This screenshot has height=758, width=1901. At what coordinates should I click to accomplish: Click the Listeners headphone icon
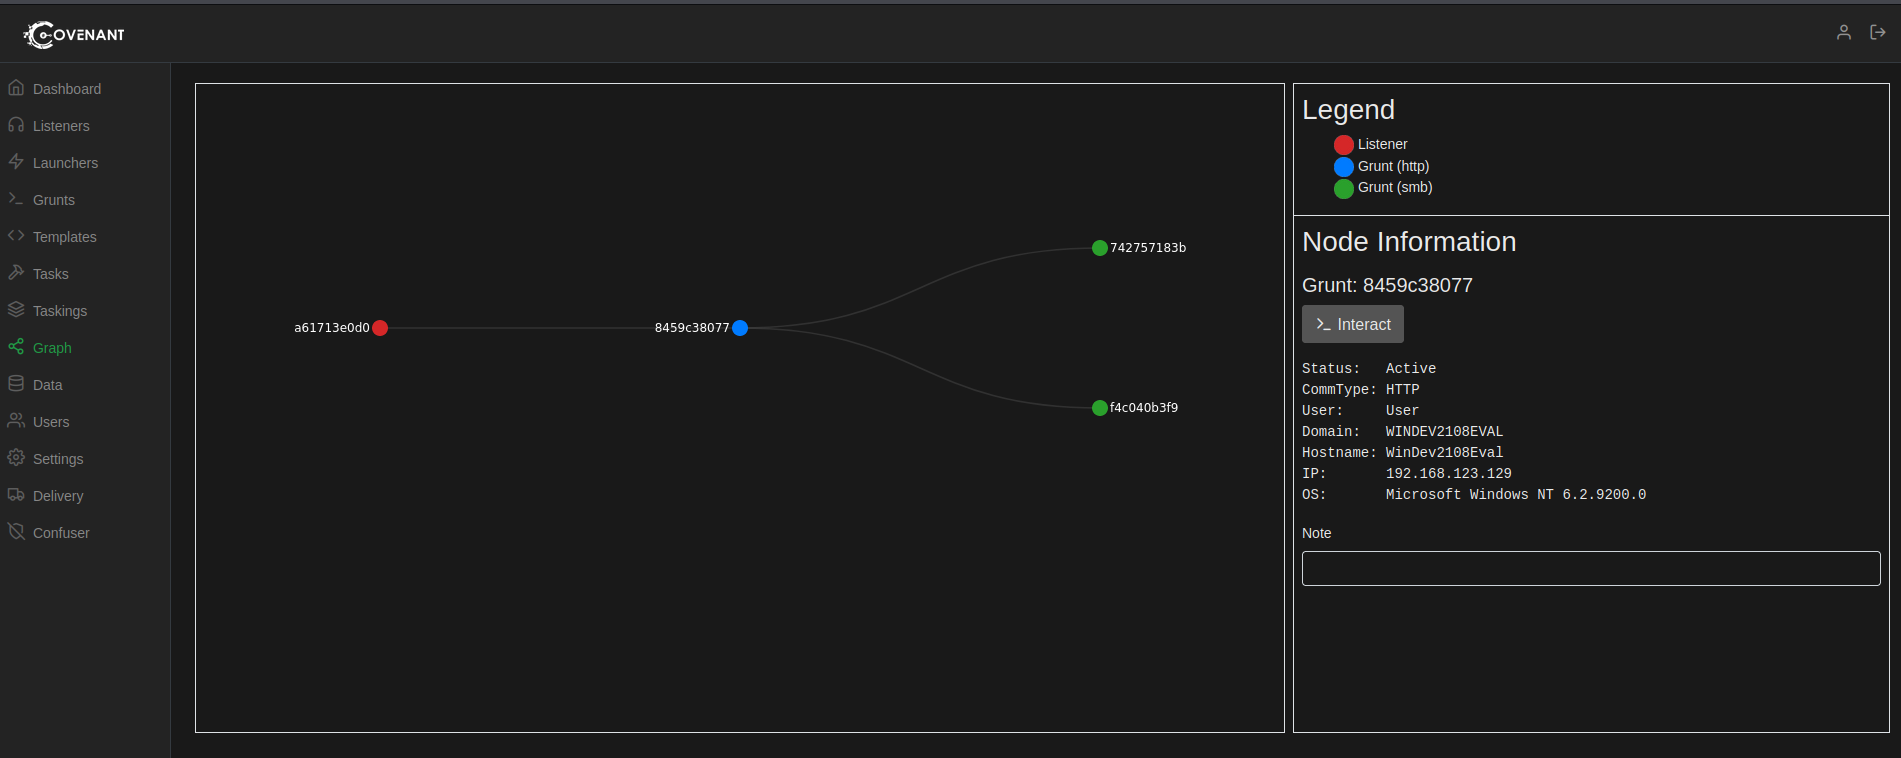click(x=16, y=125)
